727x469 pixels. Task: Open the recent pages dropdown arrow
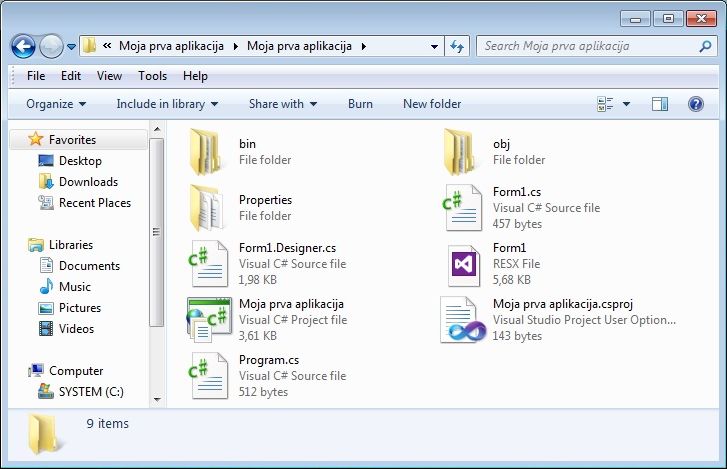71,47
